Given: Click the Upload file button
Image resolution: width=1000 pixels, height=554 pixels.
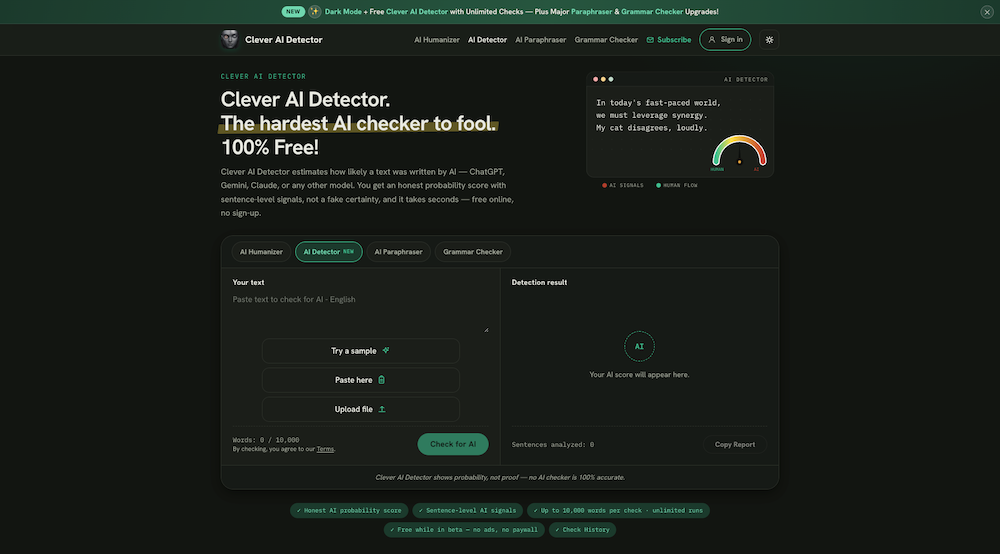Looking at the screenshot, I should coord(360,409).
